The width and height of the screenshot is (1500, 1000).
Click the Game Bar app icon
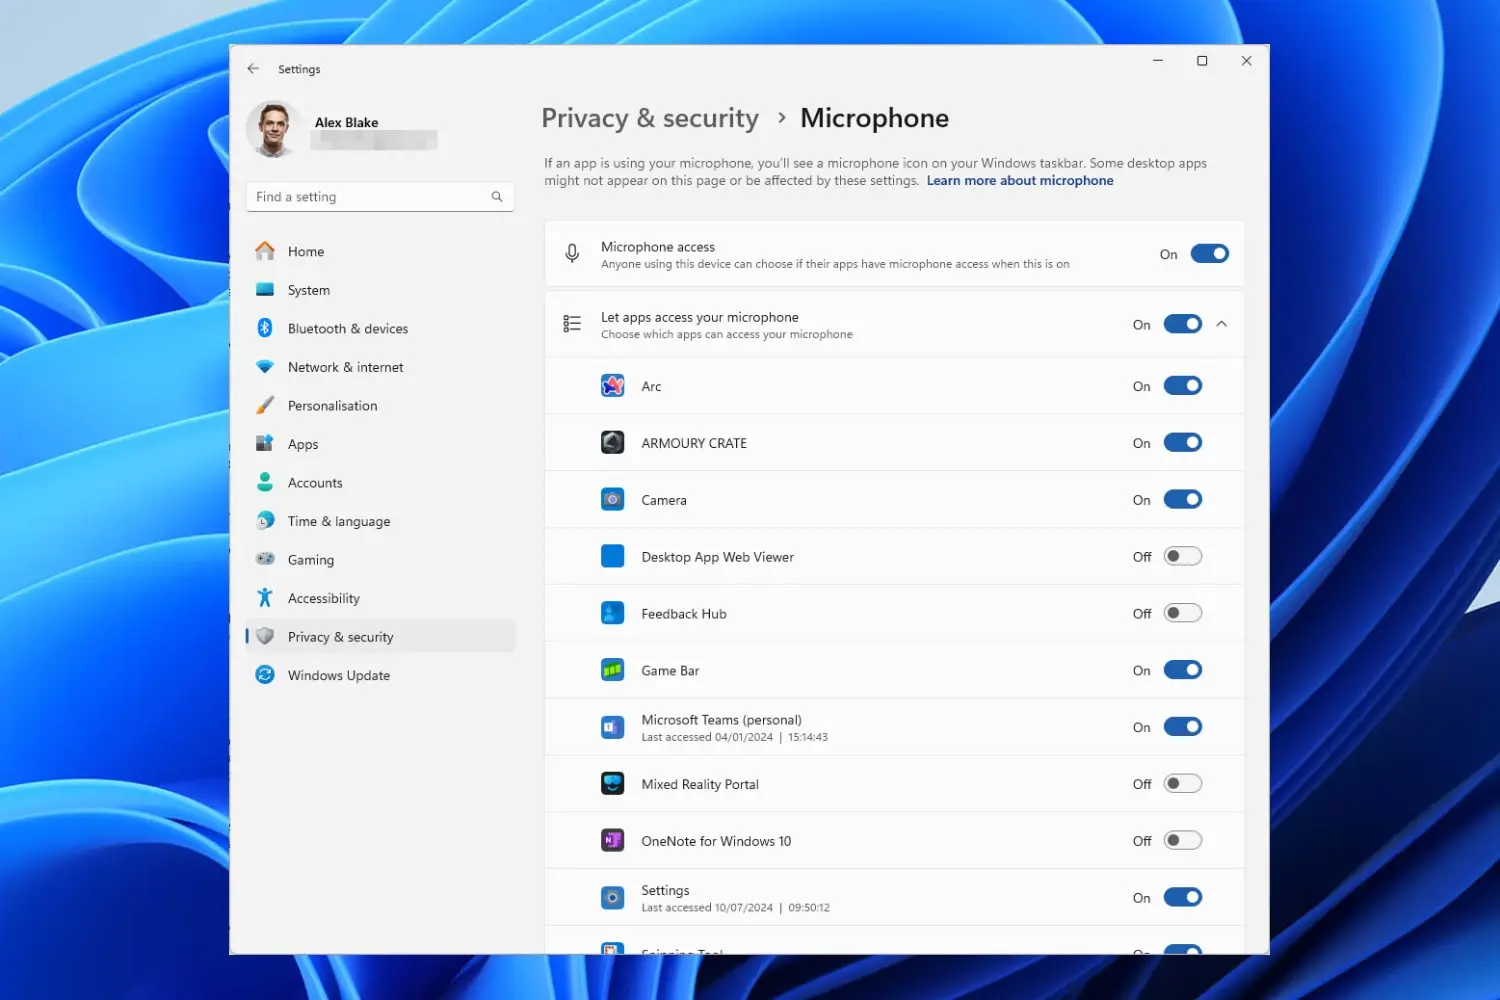point(612,670)
